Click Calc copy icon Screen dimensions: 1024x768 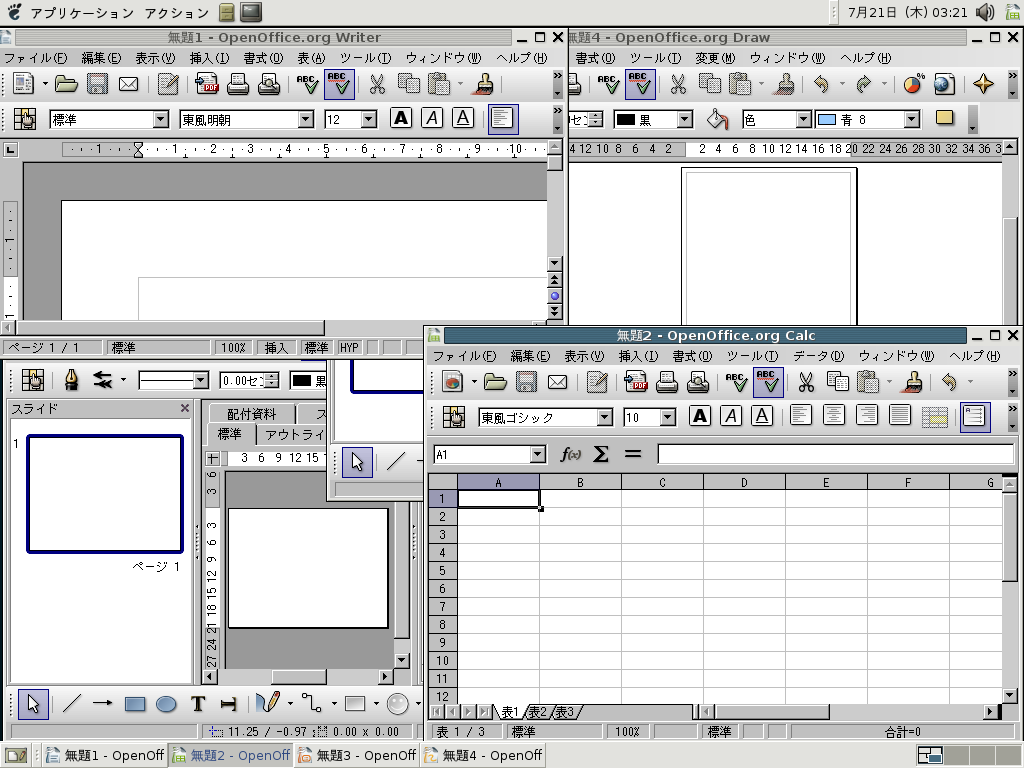click(837, 382)
